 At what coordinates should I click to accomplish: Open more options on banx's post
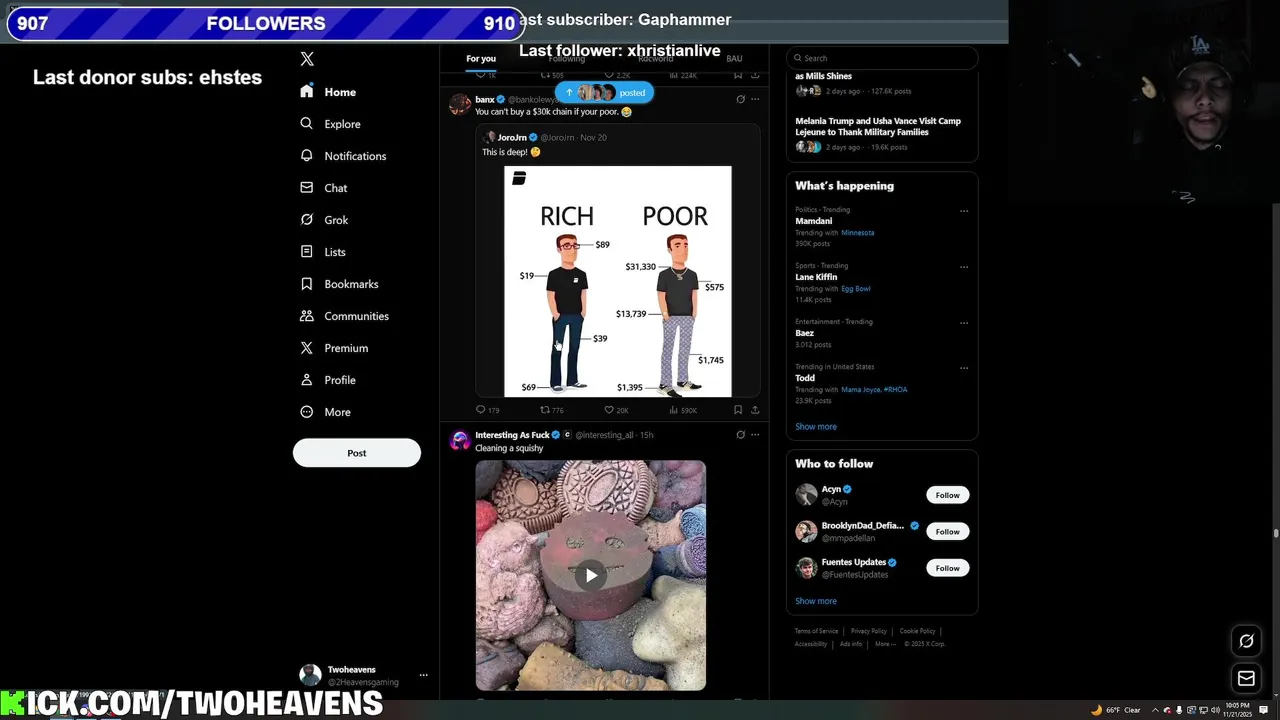coord(755,99)
